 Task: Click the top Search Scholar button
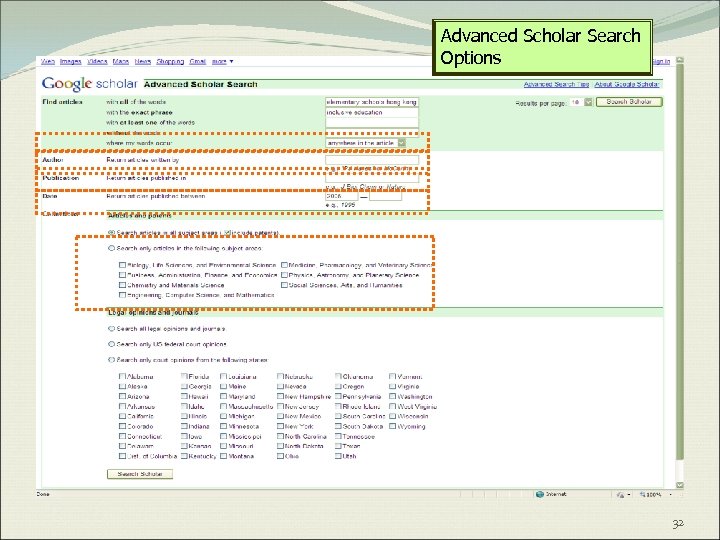(629, 102)
